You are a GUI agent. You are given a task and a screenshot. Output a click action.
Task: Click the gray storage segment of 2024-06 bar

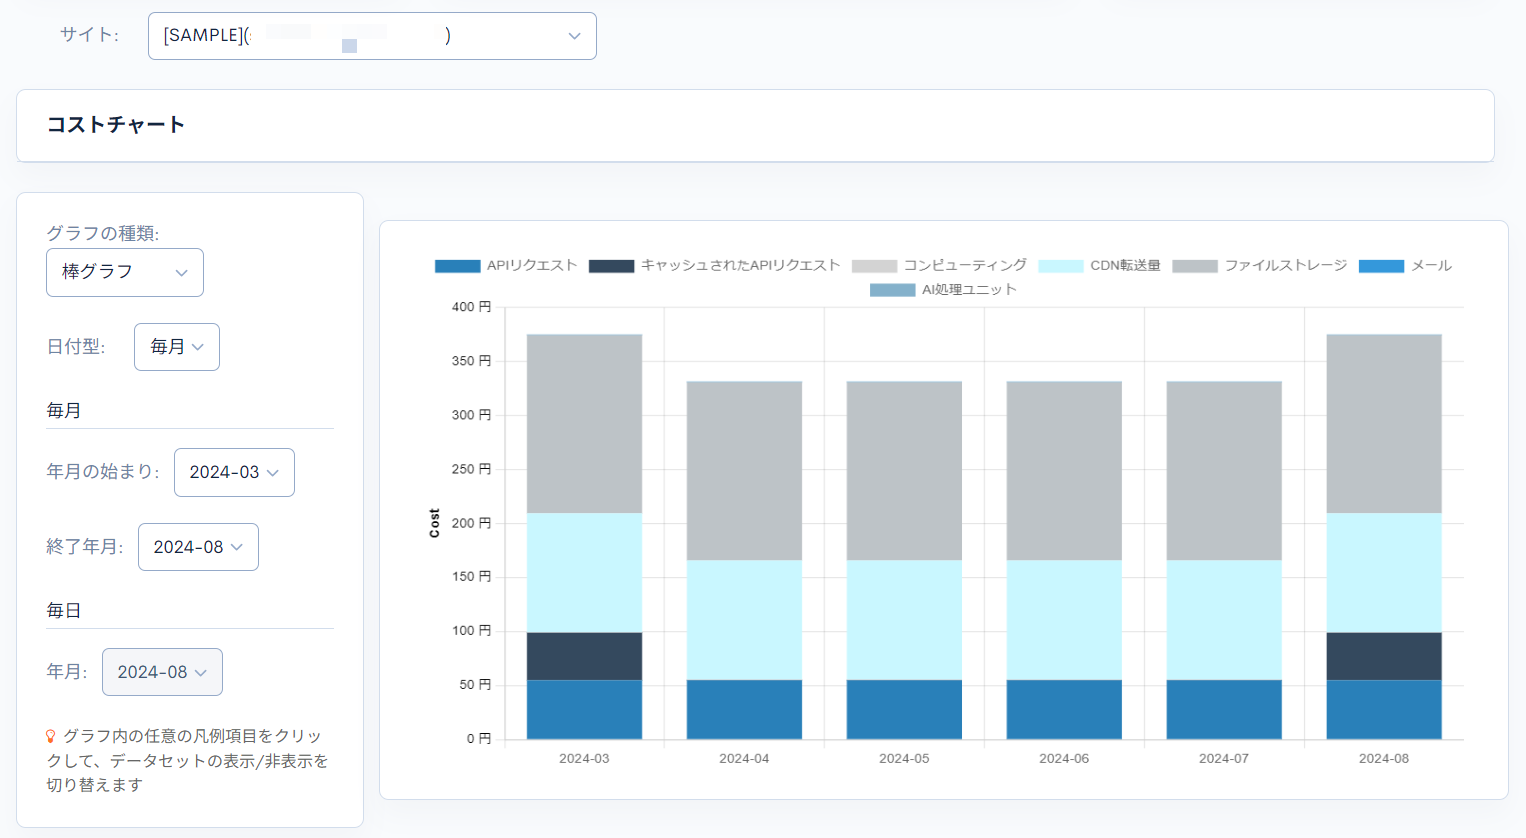[1064, 470]
